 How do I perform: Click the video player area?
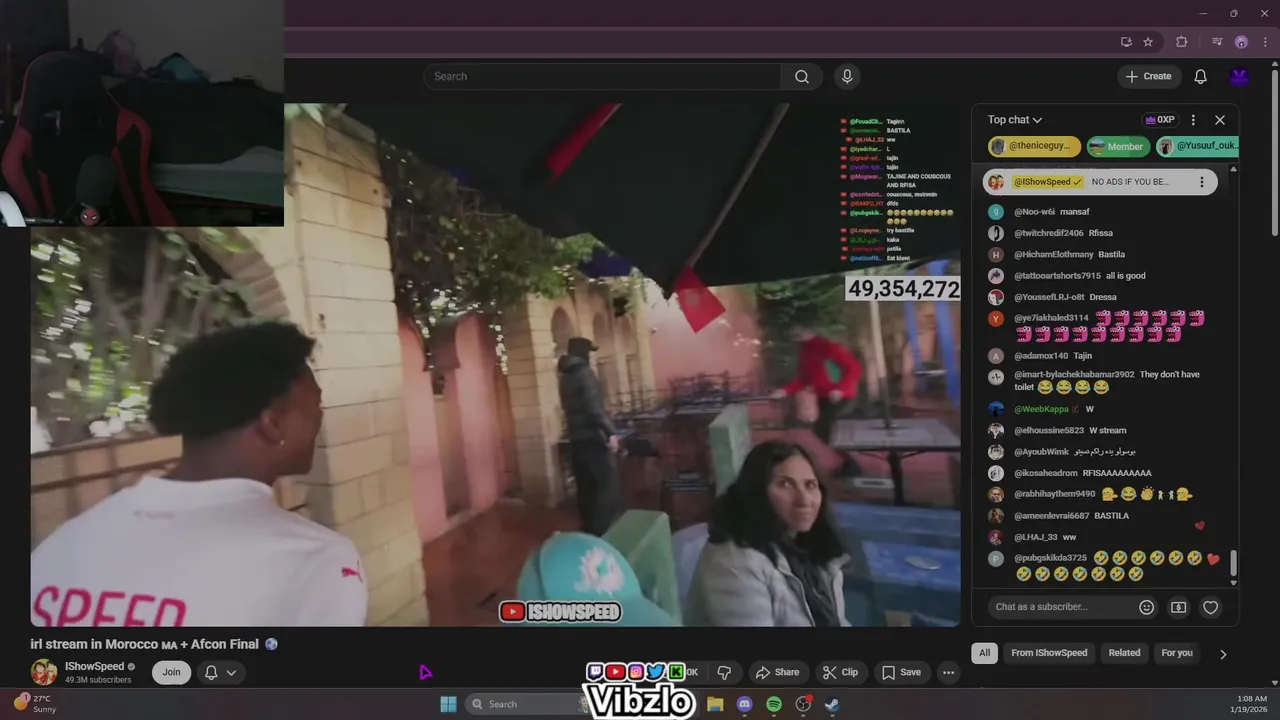coord(495,365)
